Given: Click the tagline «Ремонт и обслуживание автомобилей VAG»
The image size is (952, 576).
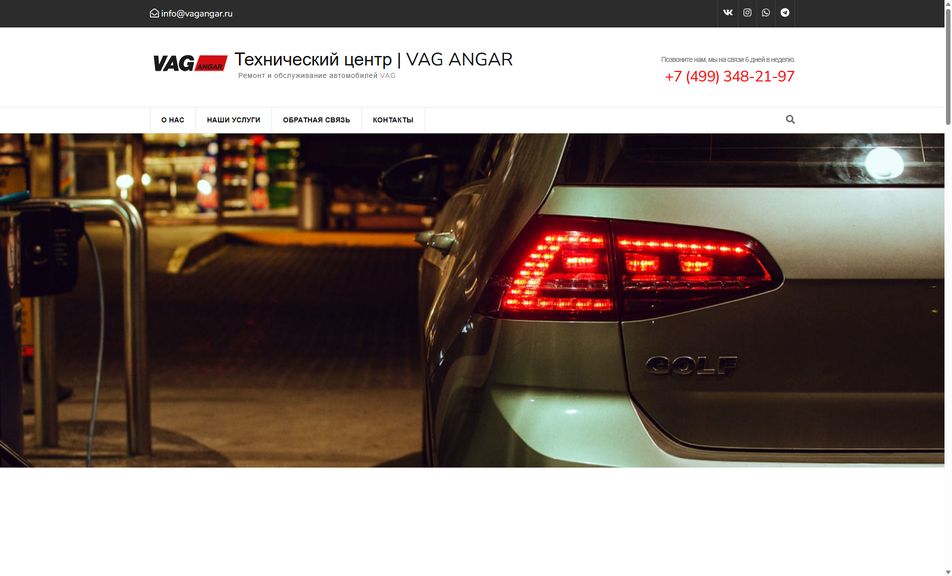Looking at the screenshot, I should pyautogui.click(x=316, y=76).
